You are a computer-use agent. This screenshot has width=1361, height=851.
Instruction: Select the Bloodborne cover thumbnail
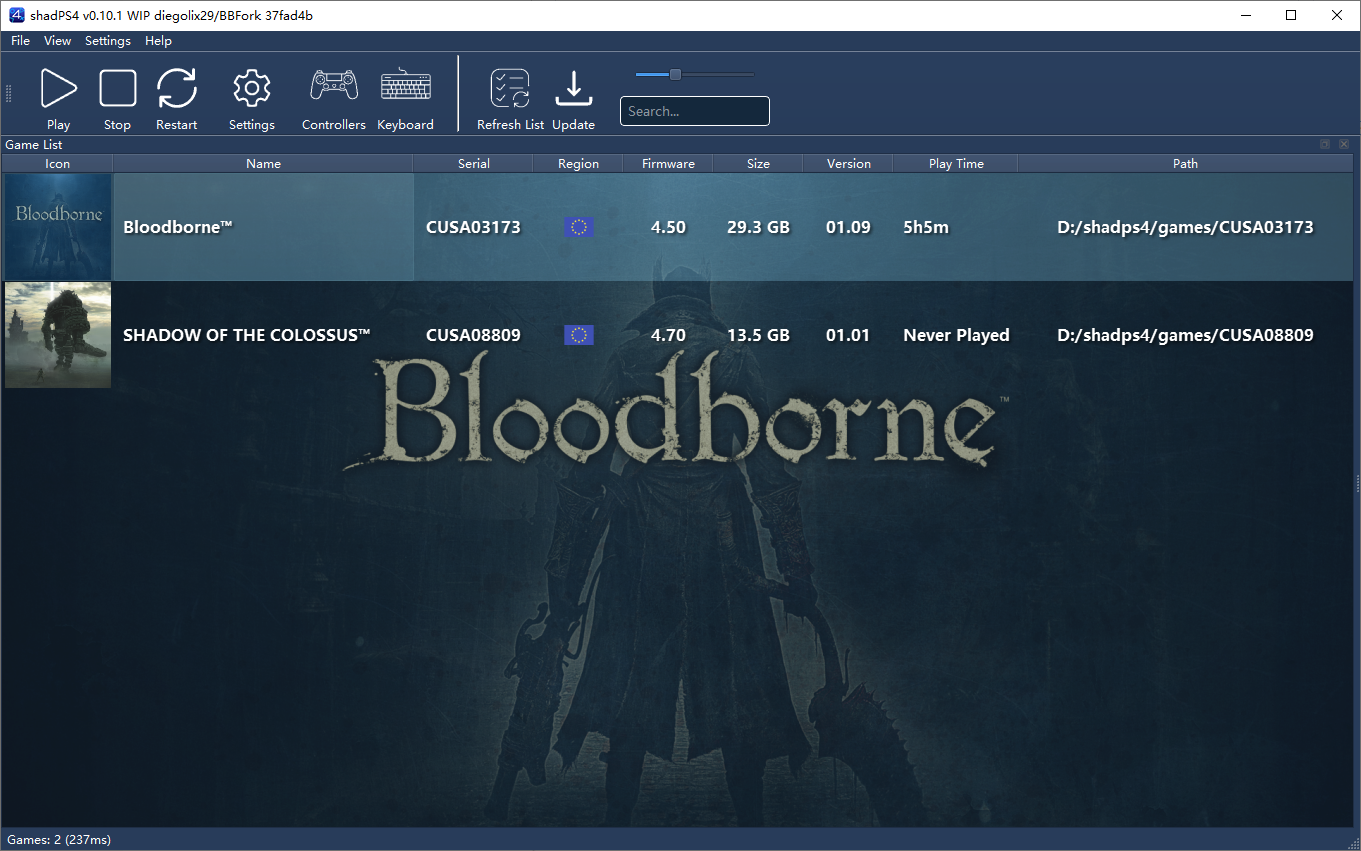pyautogui.click(x=58, y=227)
